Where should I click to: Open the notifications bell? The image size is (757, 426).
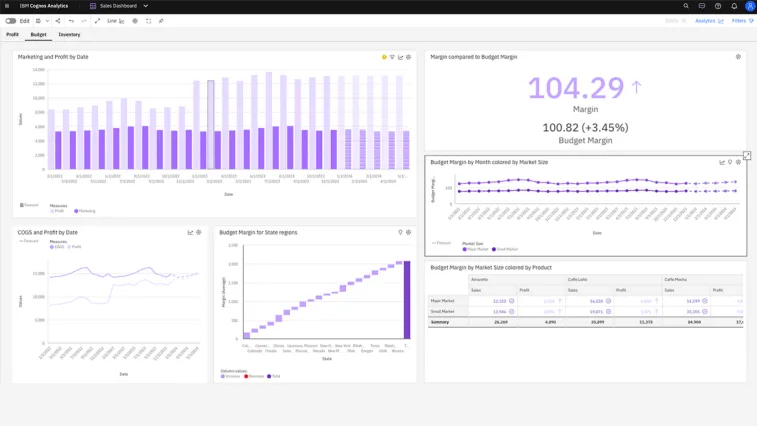click(x=734, y=6)
